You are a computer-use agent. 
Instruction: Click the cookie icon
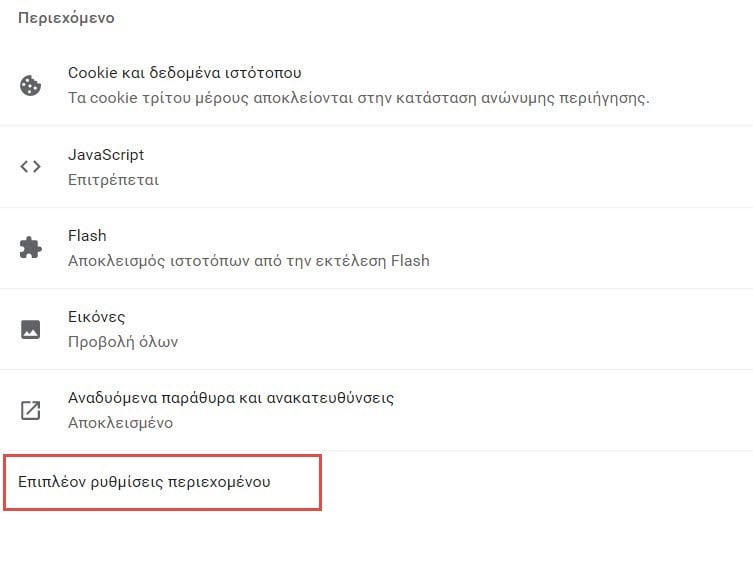pos(30,85)
